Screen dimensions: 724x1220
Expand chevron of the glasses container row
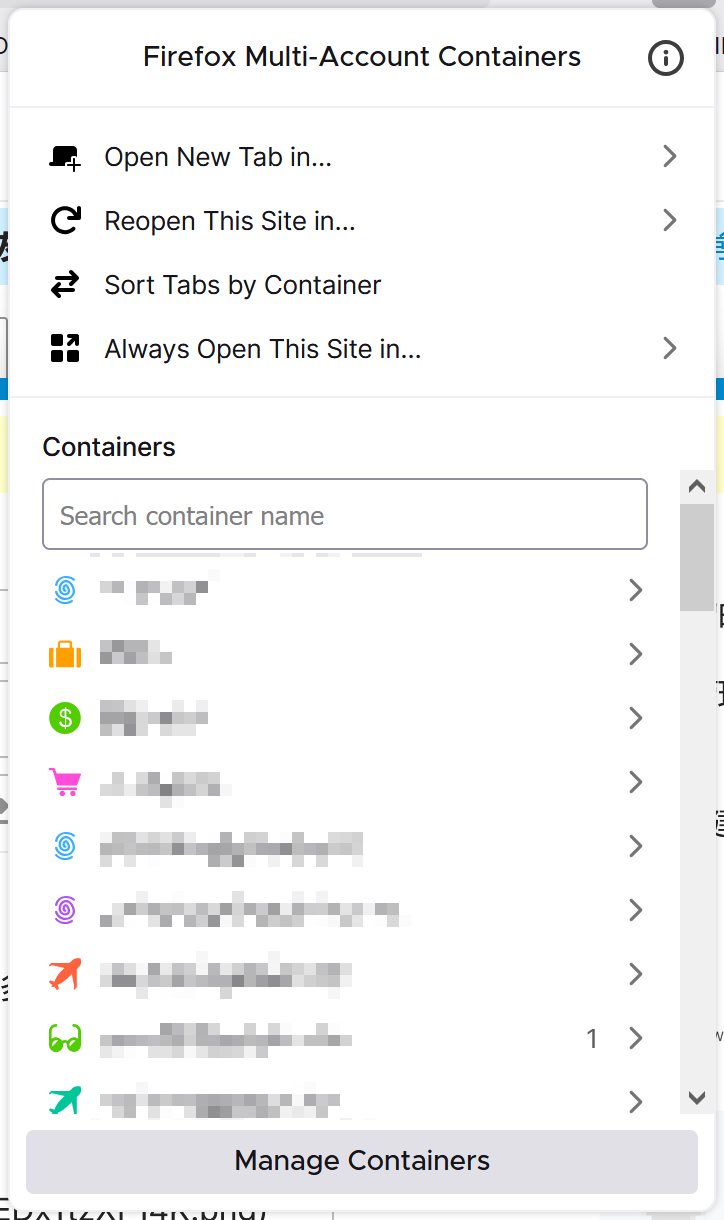635,1039
